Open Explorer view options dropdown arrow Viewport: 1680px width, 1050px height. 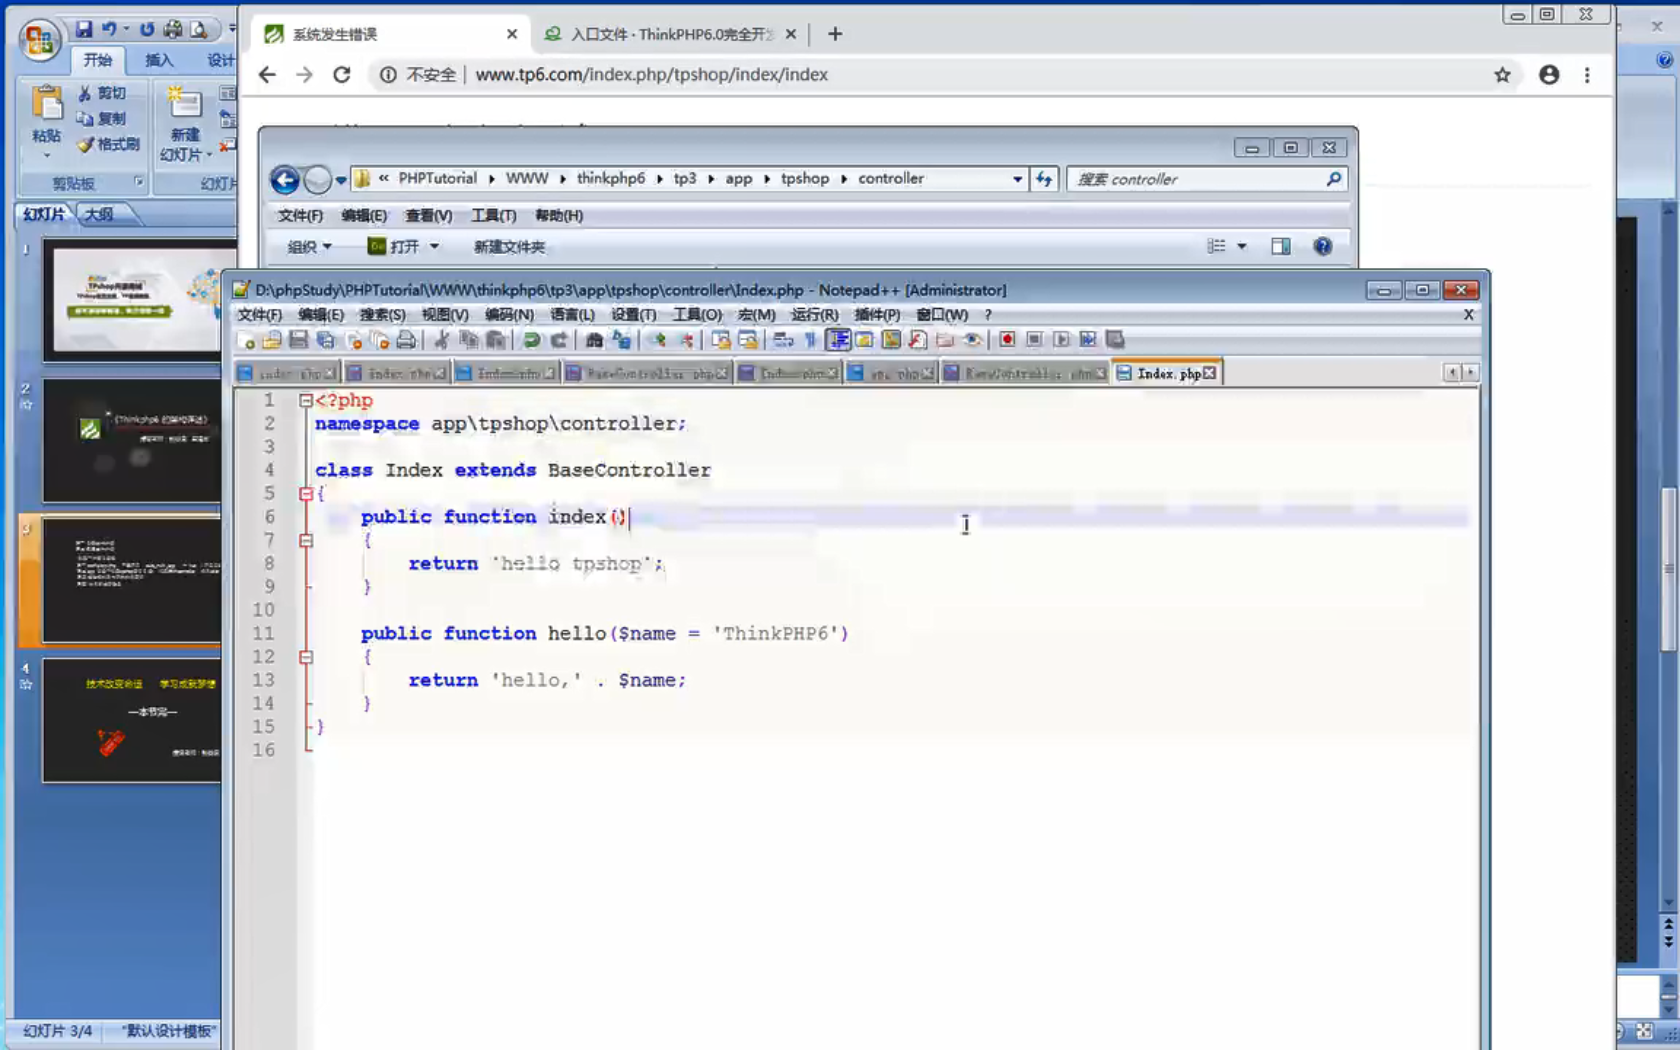(1242, 247)
